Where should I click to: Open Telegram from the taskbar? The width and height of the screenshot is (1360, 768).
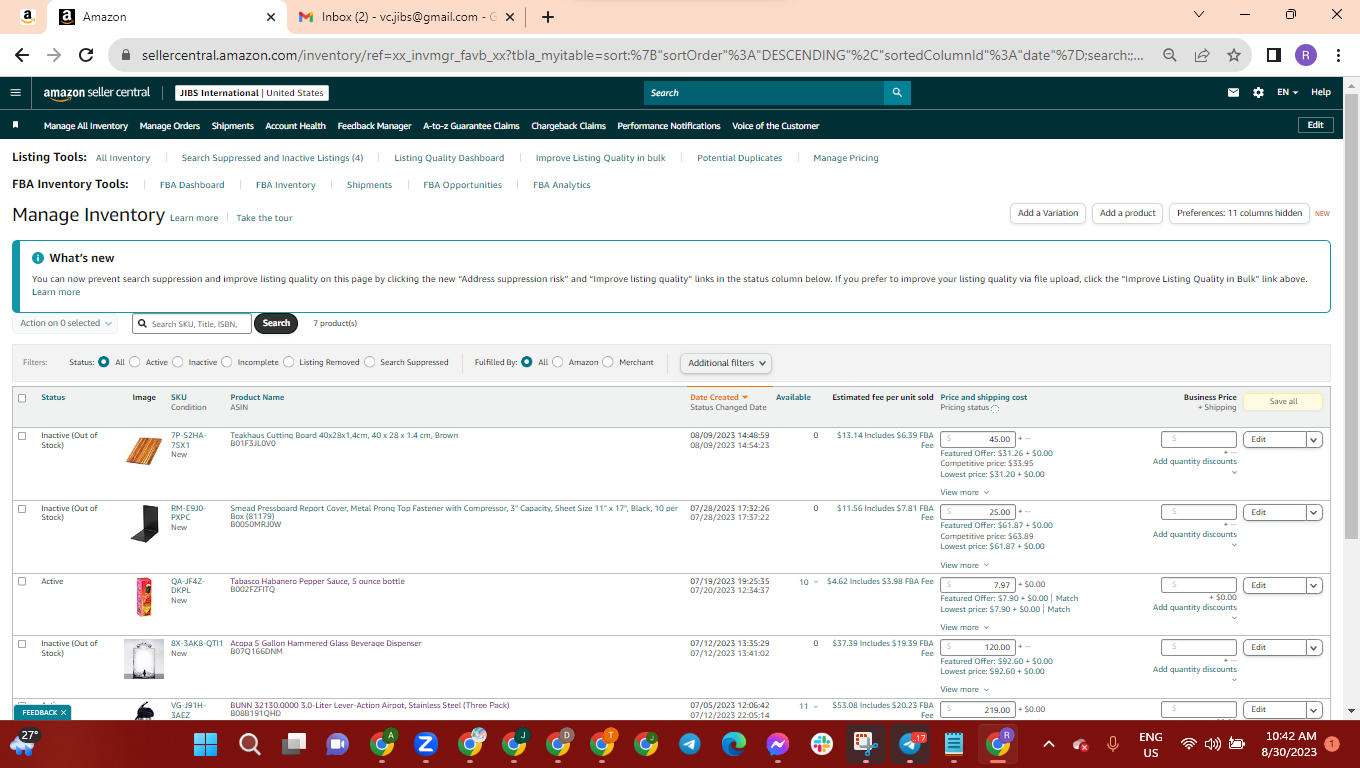click(x=689, y=744)
